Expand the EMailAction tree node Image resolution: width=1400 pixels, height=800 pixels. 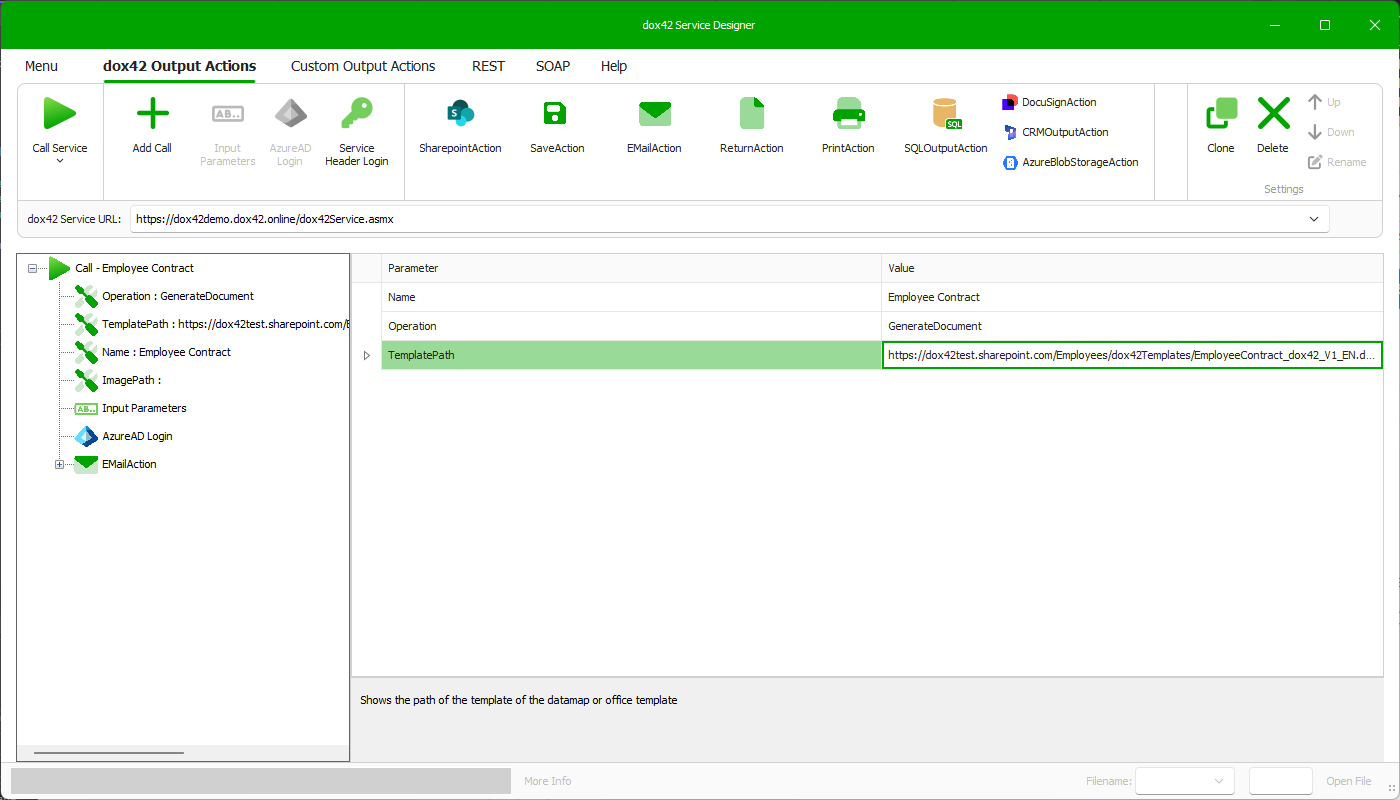pos(58,463)
